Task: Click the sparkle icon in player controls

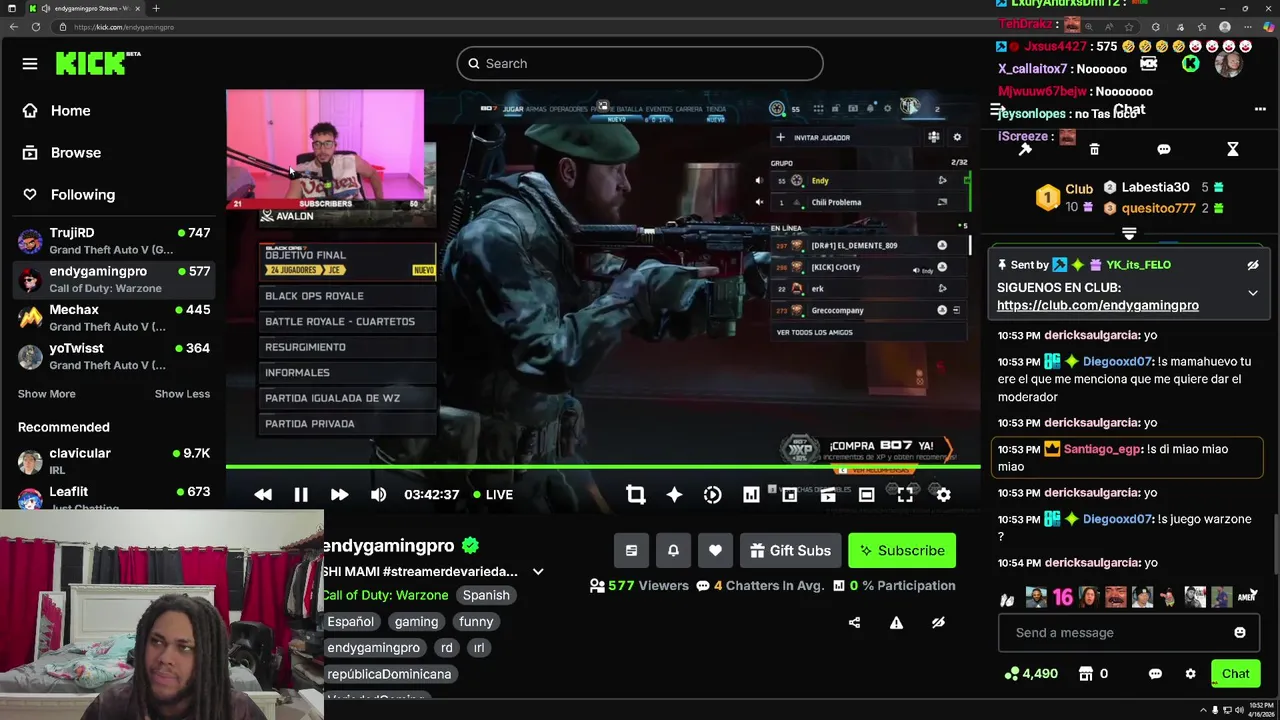Action: [674, 495]
